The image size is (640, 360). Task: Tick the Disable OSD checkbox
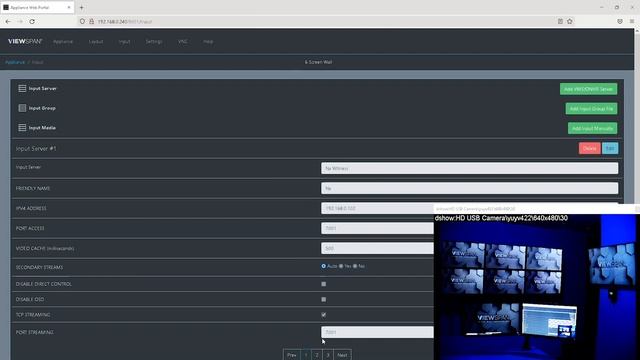point(324,299)
